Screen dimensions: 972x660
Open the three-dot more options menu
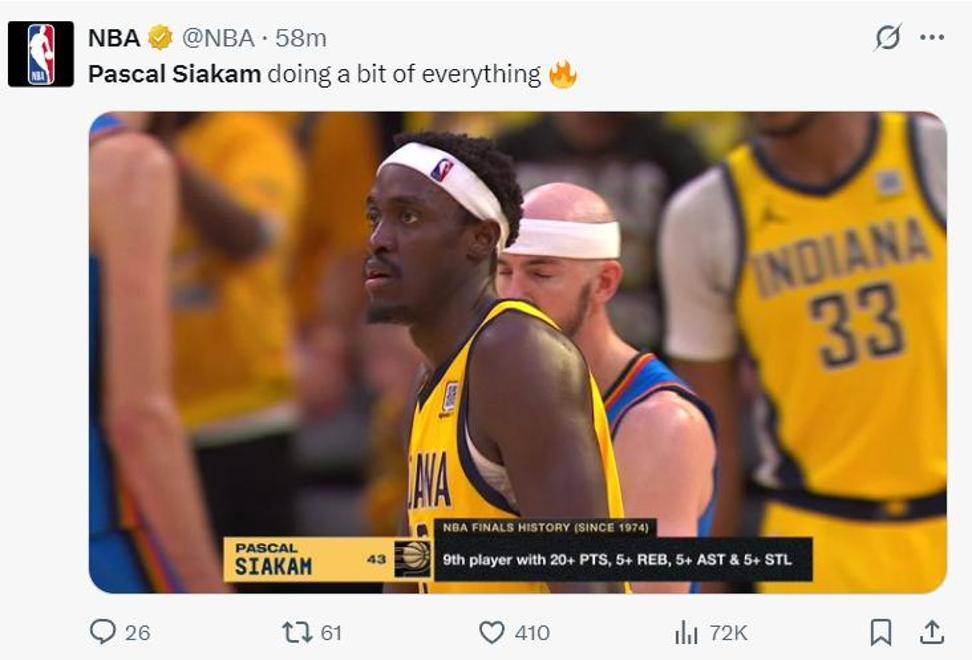[932, 37]
